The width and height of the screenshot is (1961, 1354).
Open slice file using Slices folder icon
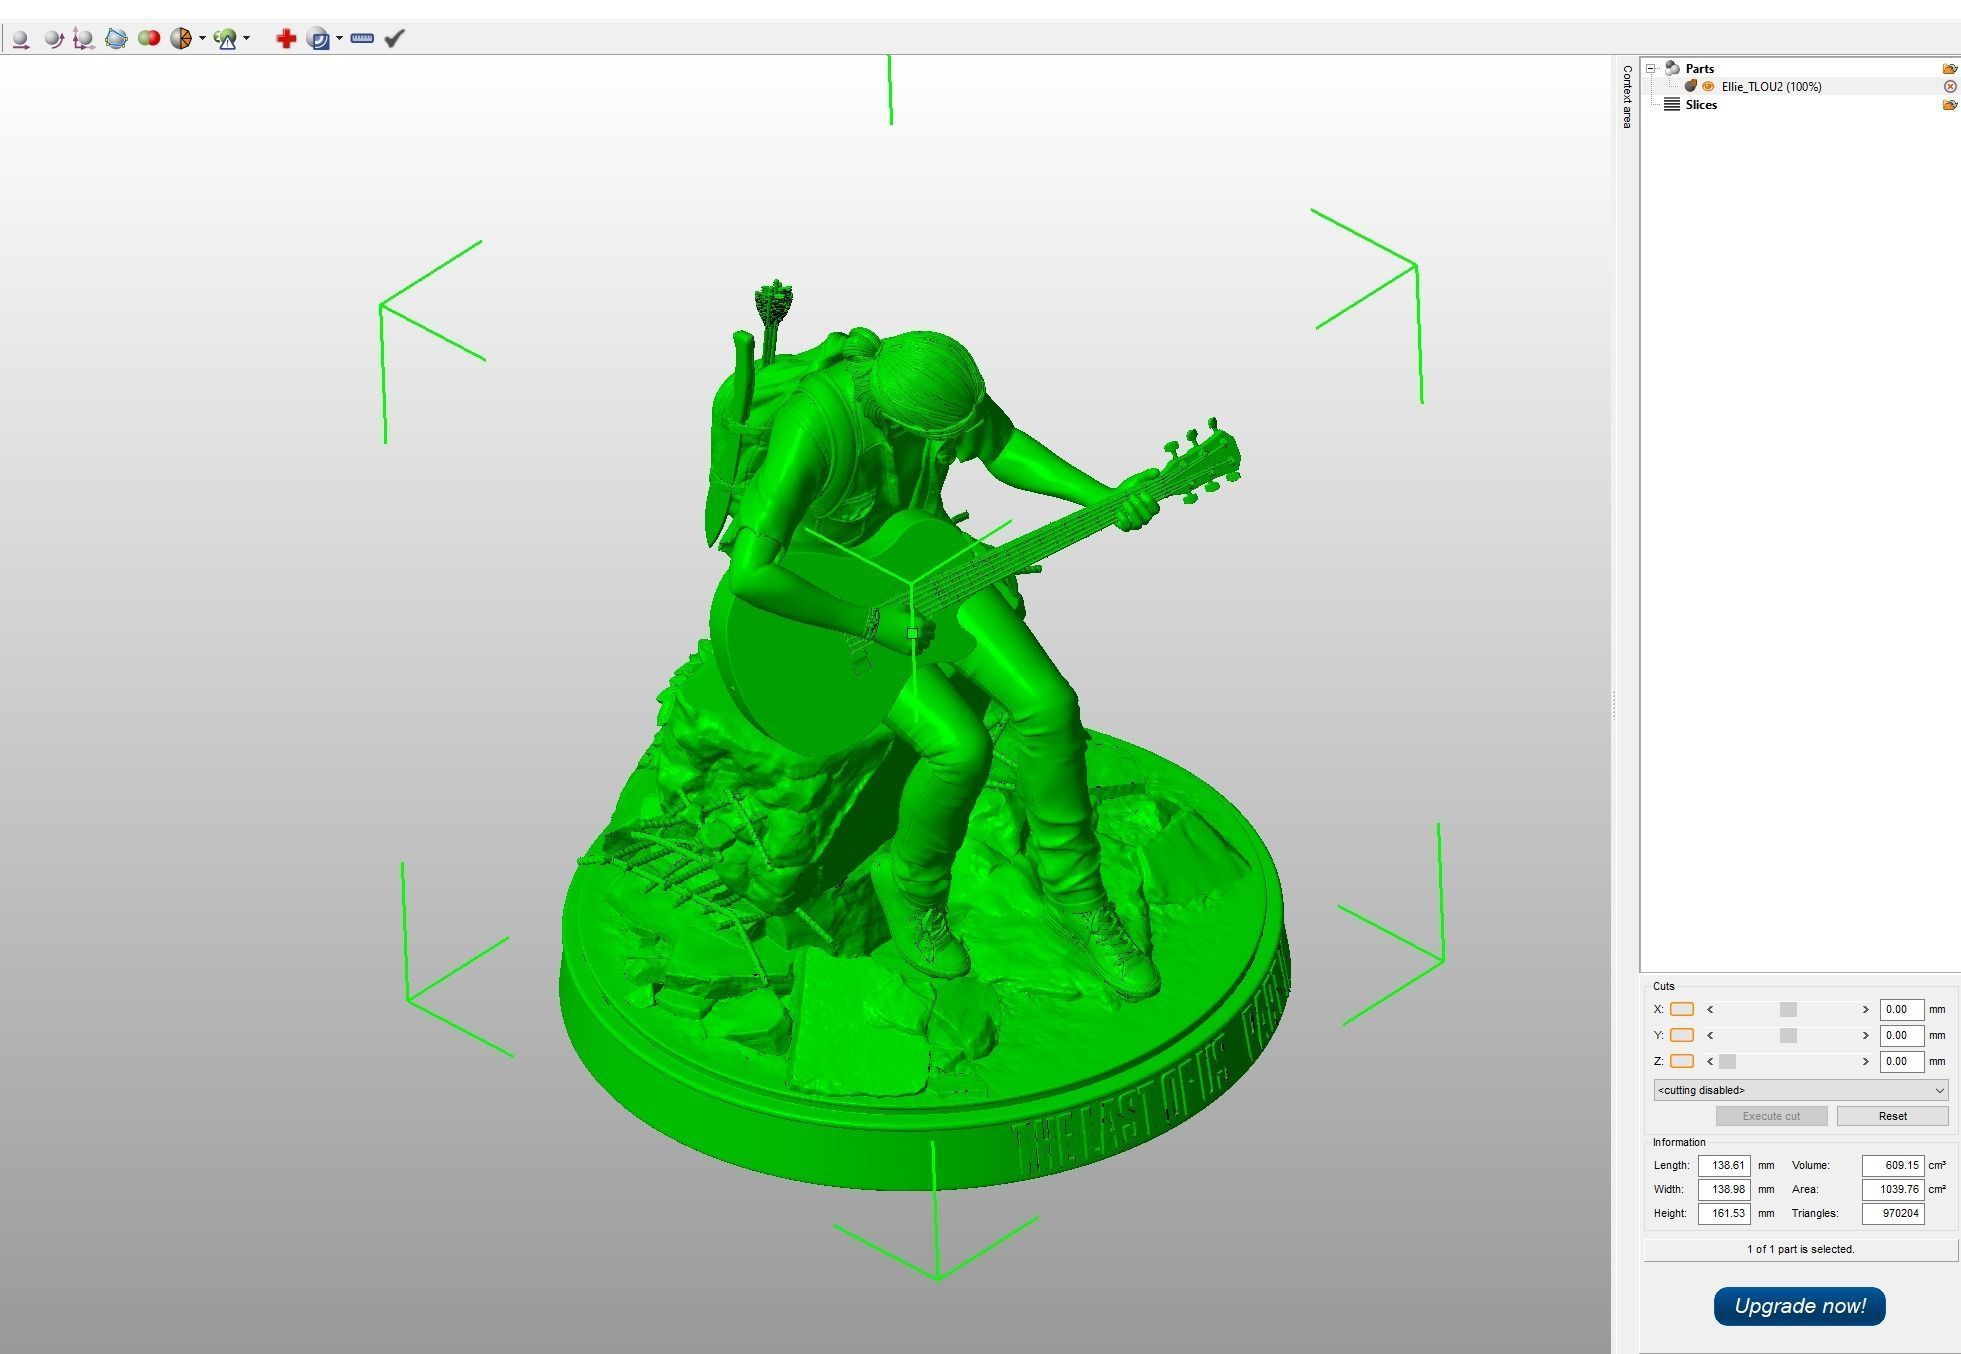(x=1949, y=105)
